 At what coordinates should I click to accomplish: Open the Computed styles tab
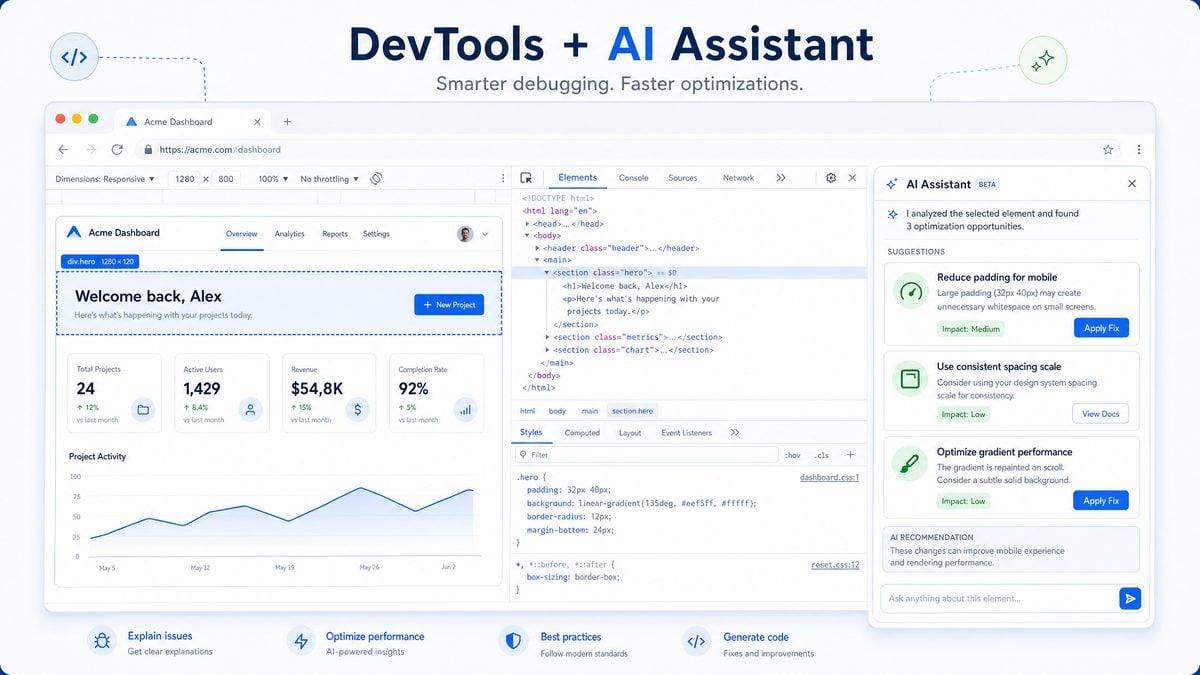point(582,433)
